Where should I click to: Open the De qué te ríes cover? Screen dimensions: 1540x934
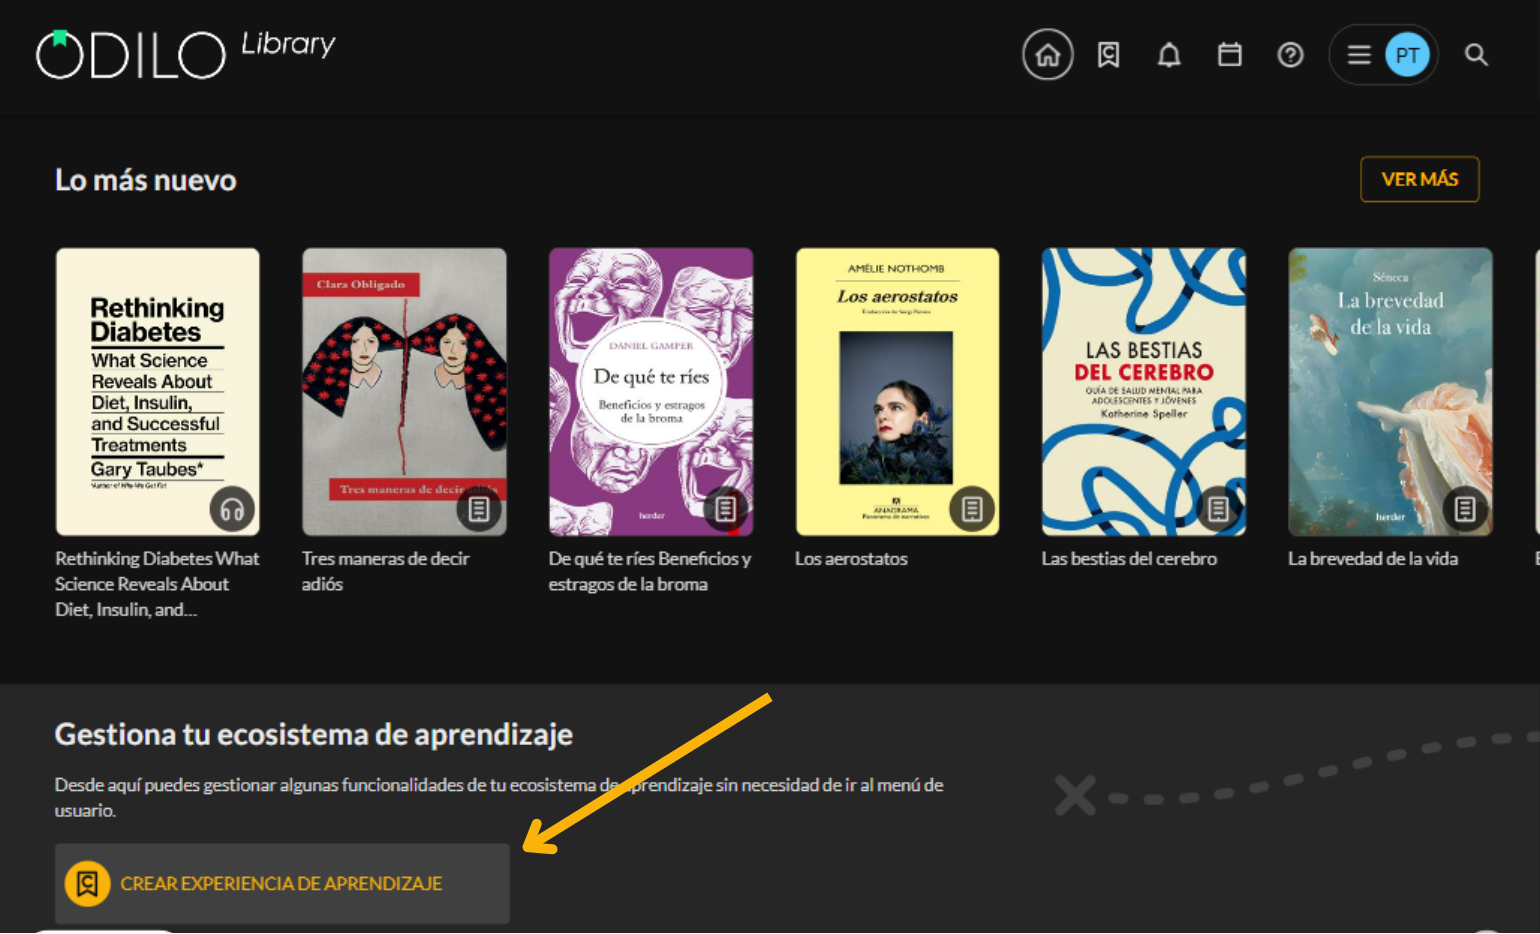point(651,392)
